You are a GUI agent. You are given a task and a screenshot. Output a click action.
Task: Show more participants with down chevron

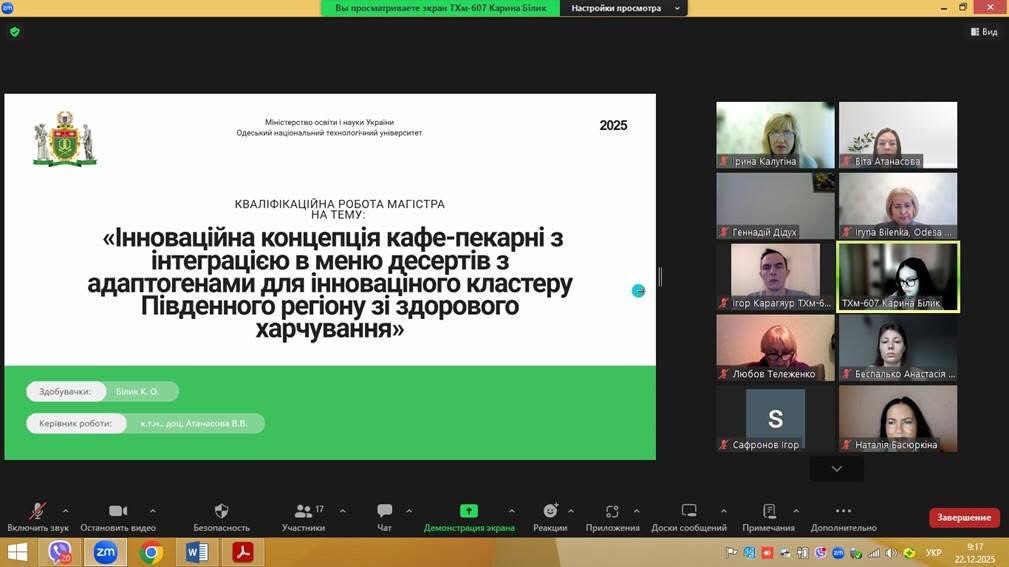pyautogui.click(x=836, y=468)
